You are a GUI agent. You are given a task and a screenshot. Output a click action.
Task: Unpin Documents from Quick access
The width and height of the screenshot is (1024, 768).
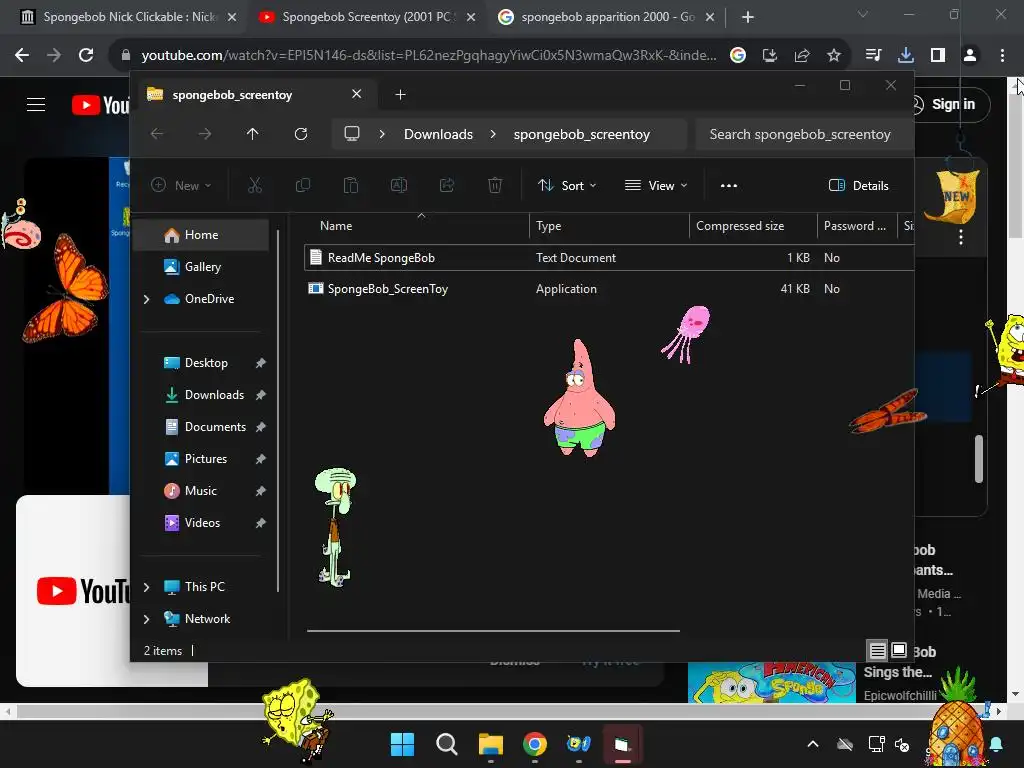261,427
